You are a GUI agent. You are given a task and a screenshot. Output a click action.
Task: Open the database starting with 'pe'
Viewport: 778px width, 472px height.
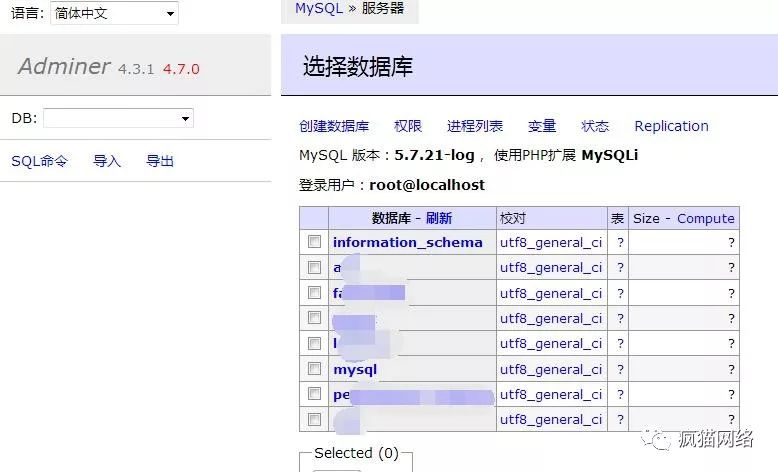413,396
